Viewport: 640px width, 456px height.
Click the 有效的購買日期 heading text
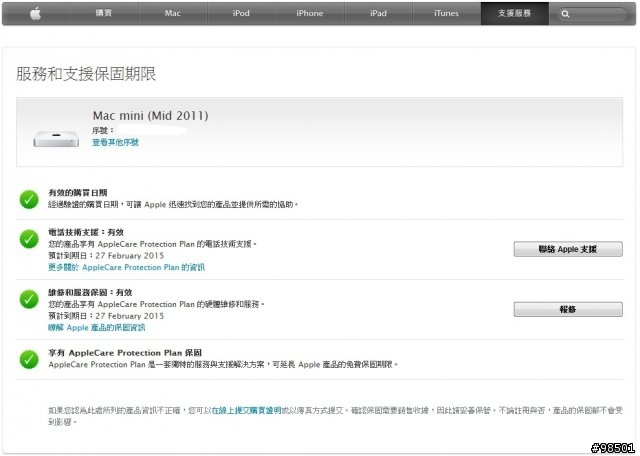78,193
